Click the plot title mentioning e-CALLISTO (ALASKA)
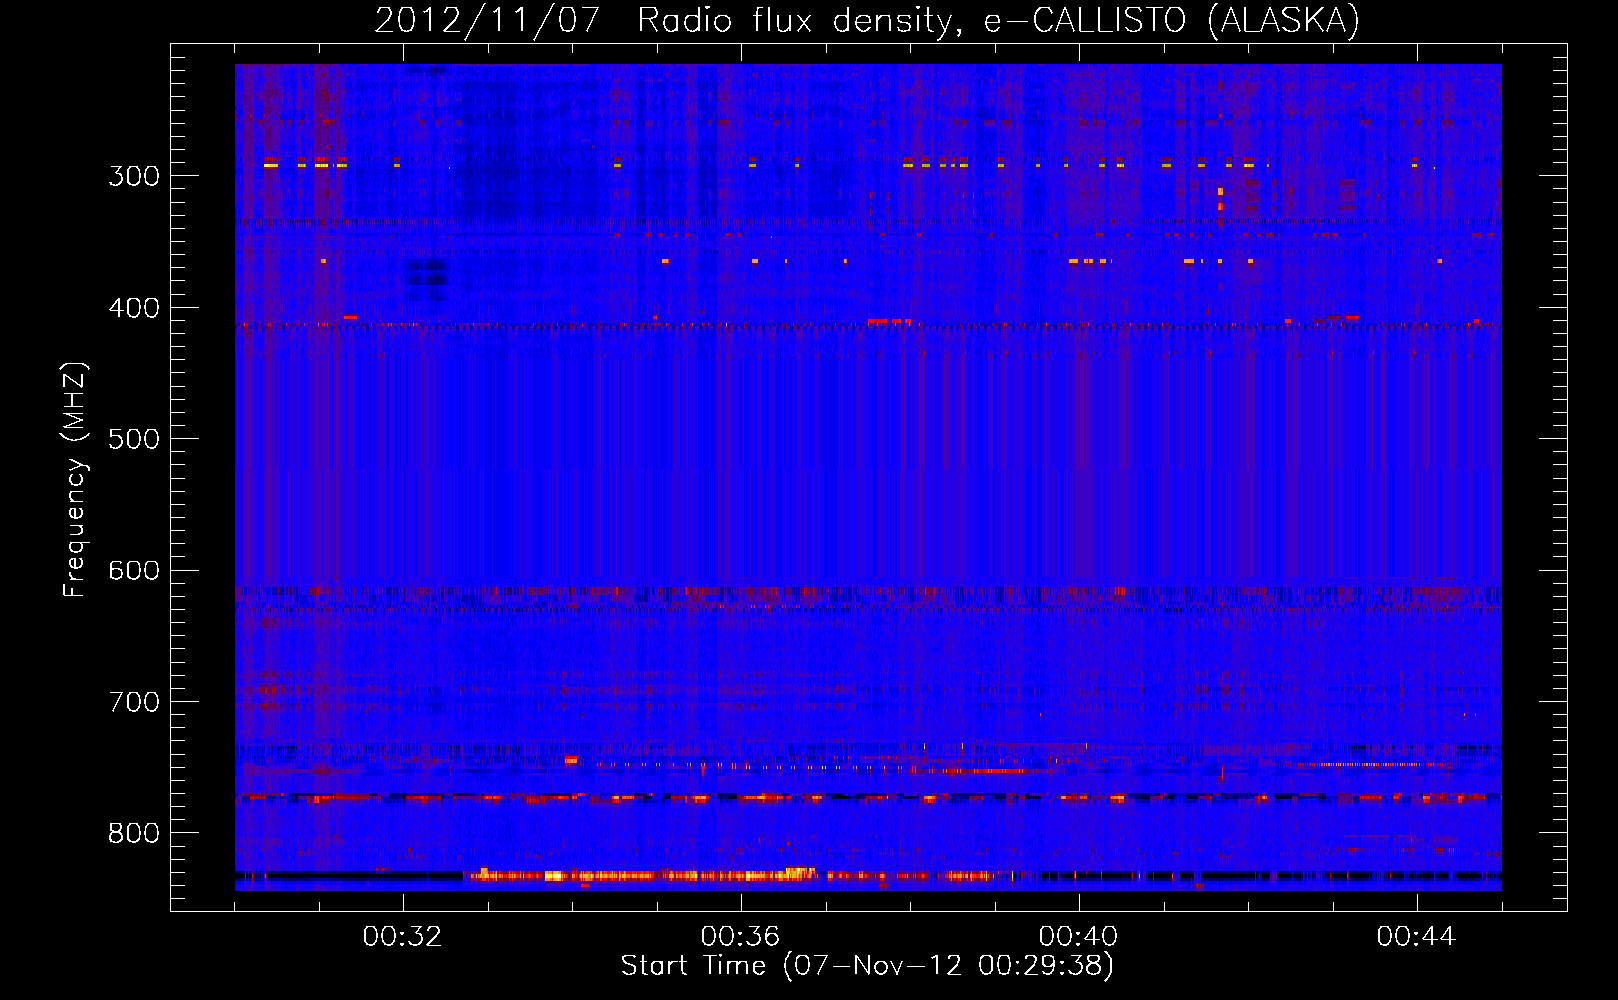Image resolution: width=1618 pixels, height=1000 pixels. point(867,20)
